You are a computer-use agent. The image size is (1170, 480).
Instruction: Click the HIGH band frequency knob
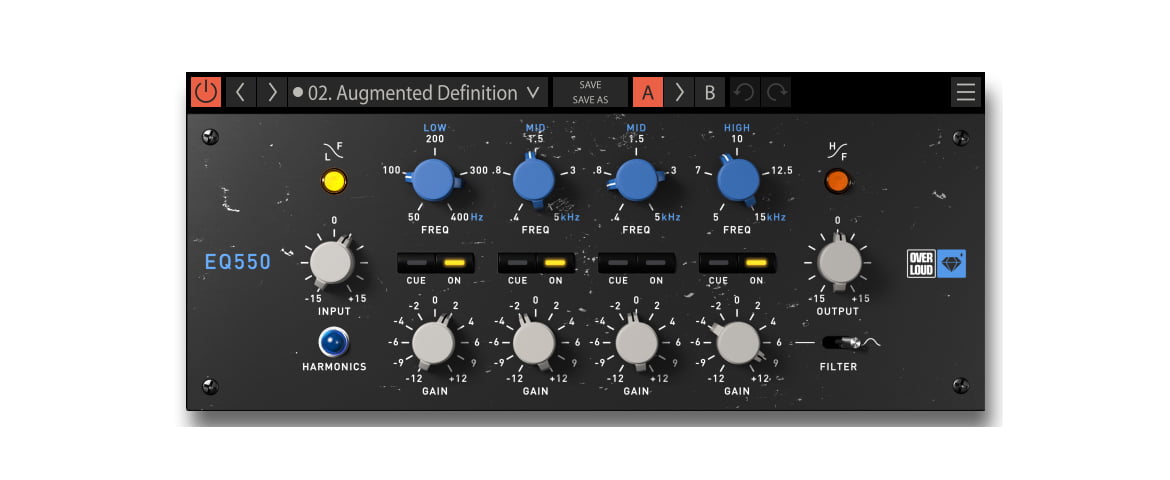point(738,180)
